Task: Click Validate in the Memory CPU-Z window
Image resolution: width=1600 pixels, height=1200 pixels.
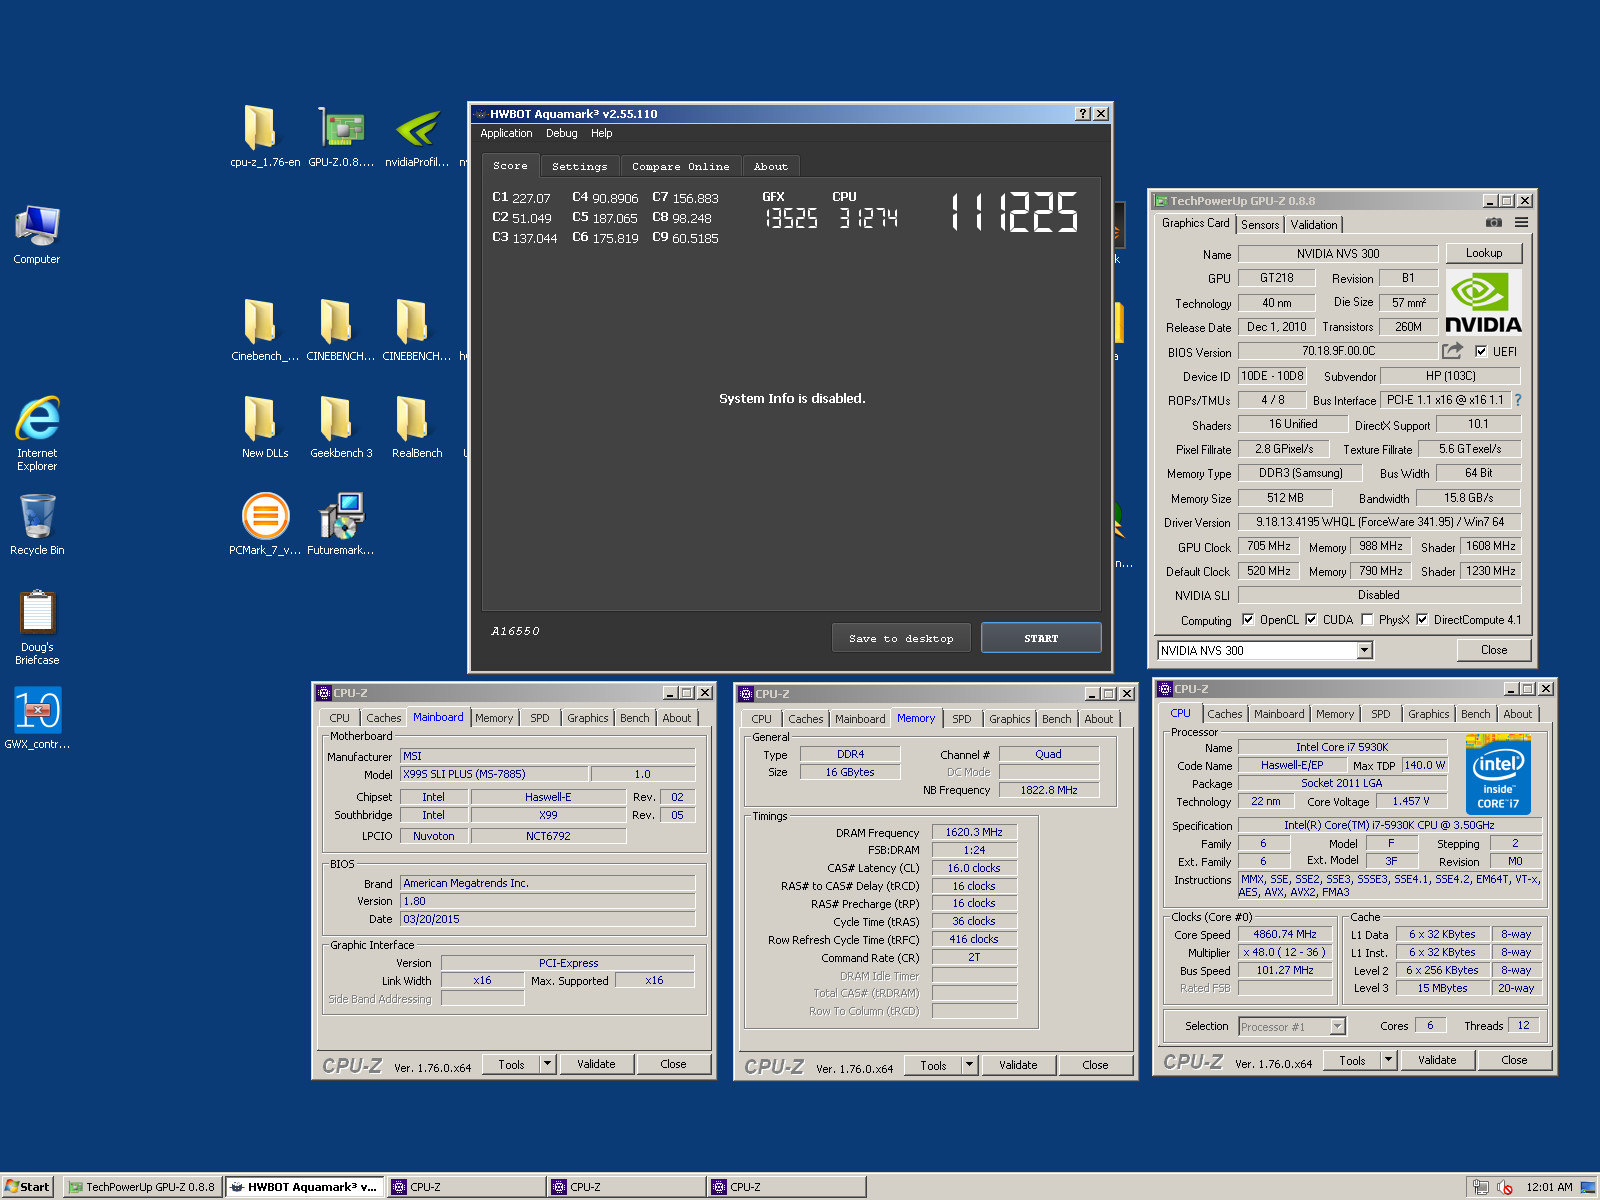Action: click(x=1018, y=1065)
